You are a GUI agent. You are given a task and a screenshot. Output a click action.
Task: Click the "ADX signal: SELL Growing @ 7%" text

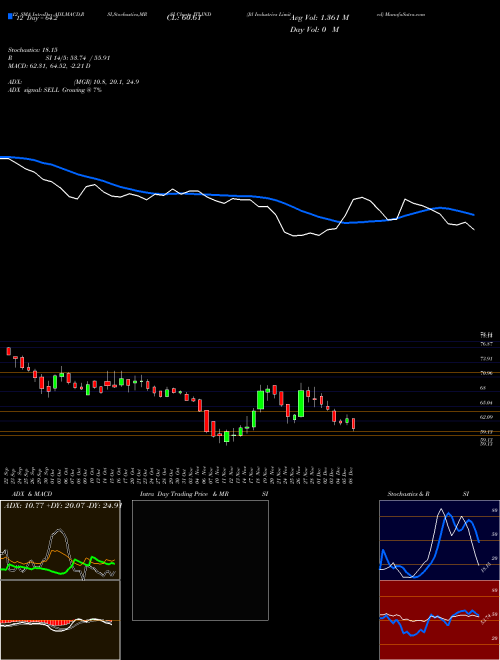pyautogui.click(x=55, y=90)
